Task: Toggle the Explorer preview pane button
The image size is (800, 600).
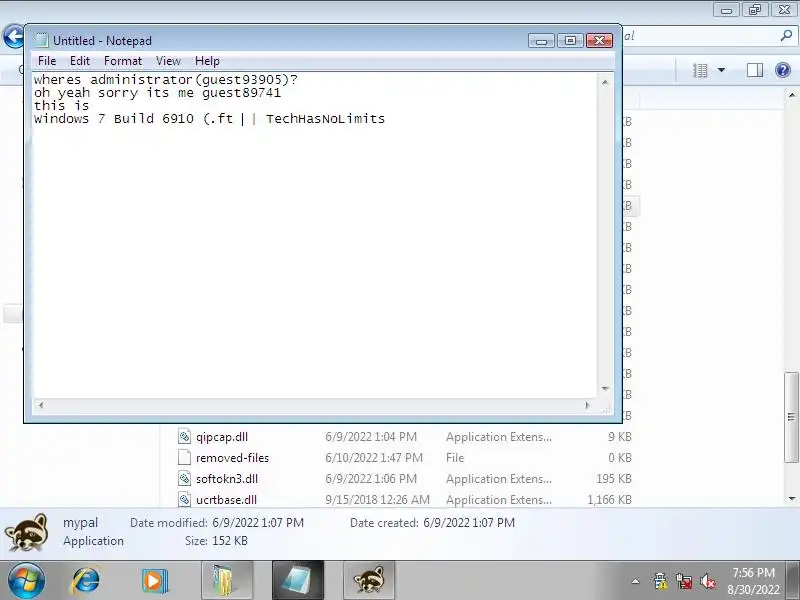Action: coord(755,70)
